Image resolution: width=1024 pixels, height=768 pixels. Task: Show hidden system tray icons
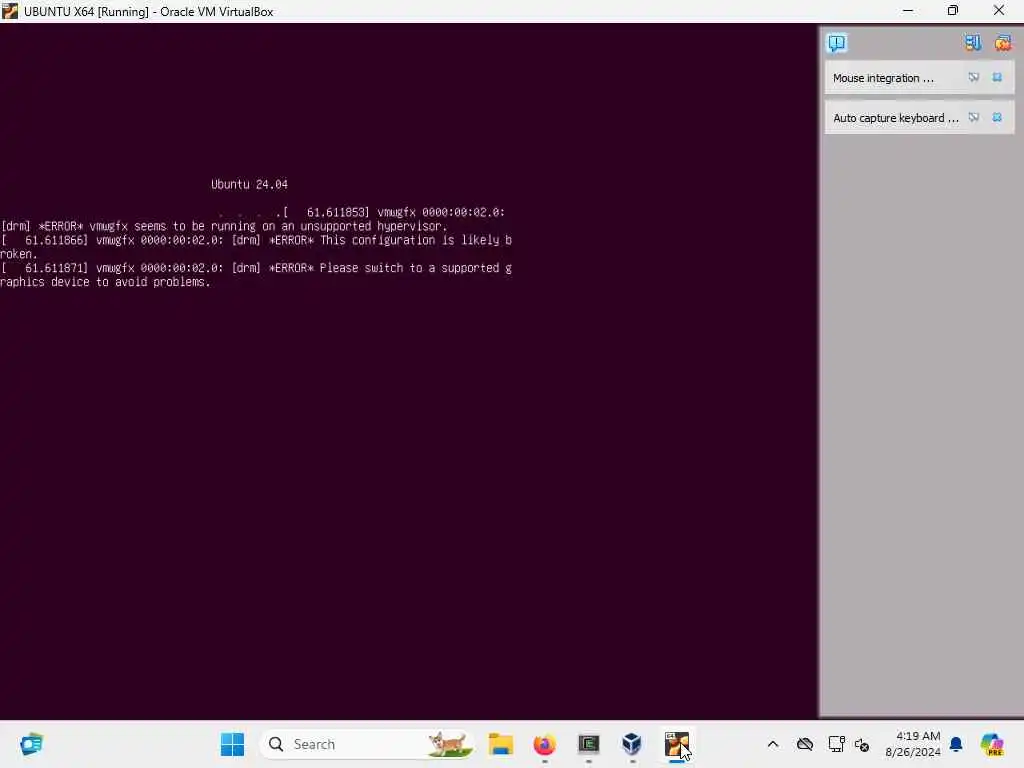(x=773, y=744)
